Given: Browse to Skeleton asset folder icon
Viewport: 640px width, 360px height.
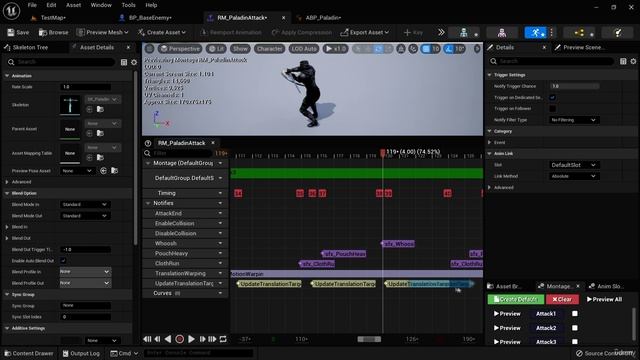Looking at the screenshot, I should click(x=100, y=109).
